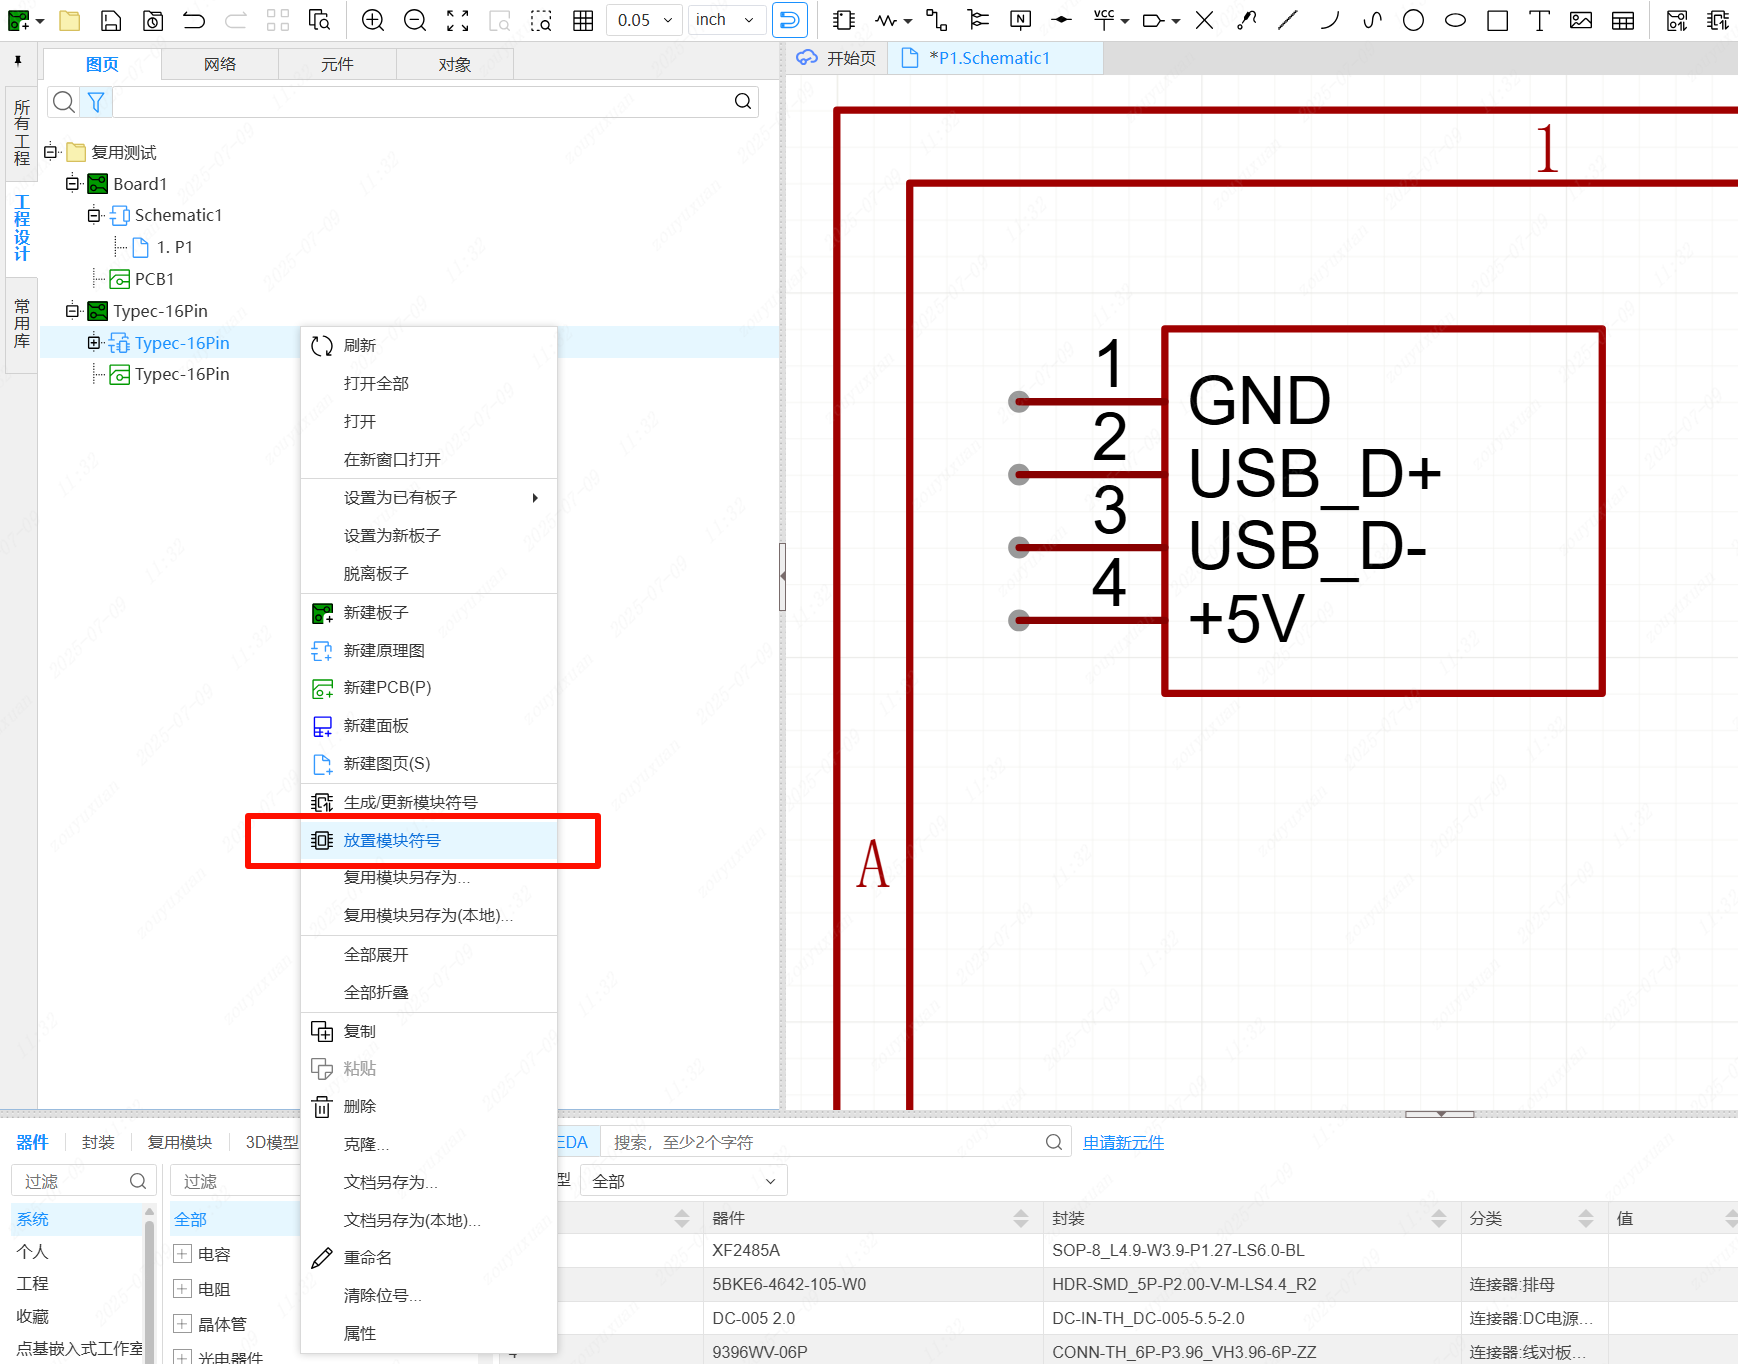Click the zoom in magnifier icon
Viewport: 1738px width, 1364px height.
pos(373,20)
